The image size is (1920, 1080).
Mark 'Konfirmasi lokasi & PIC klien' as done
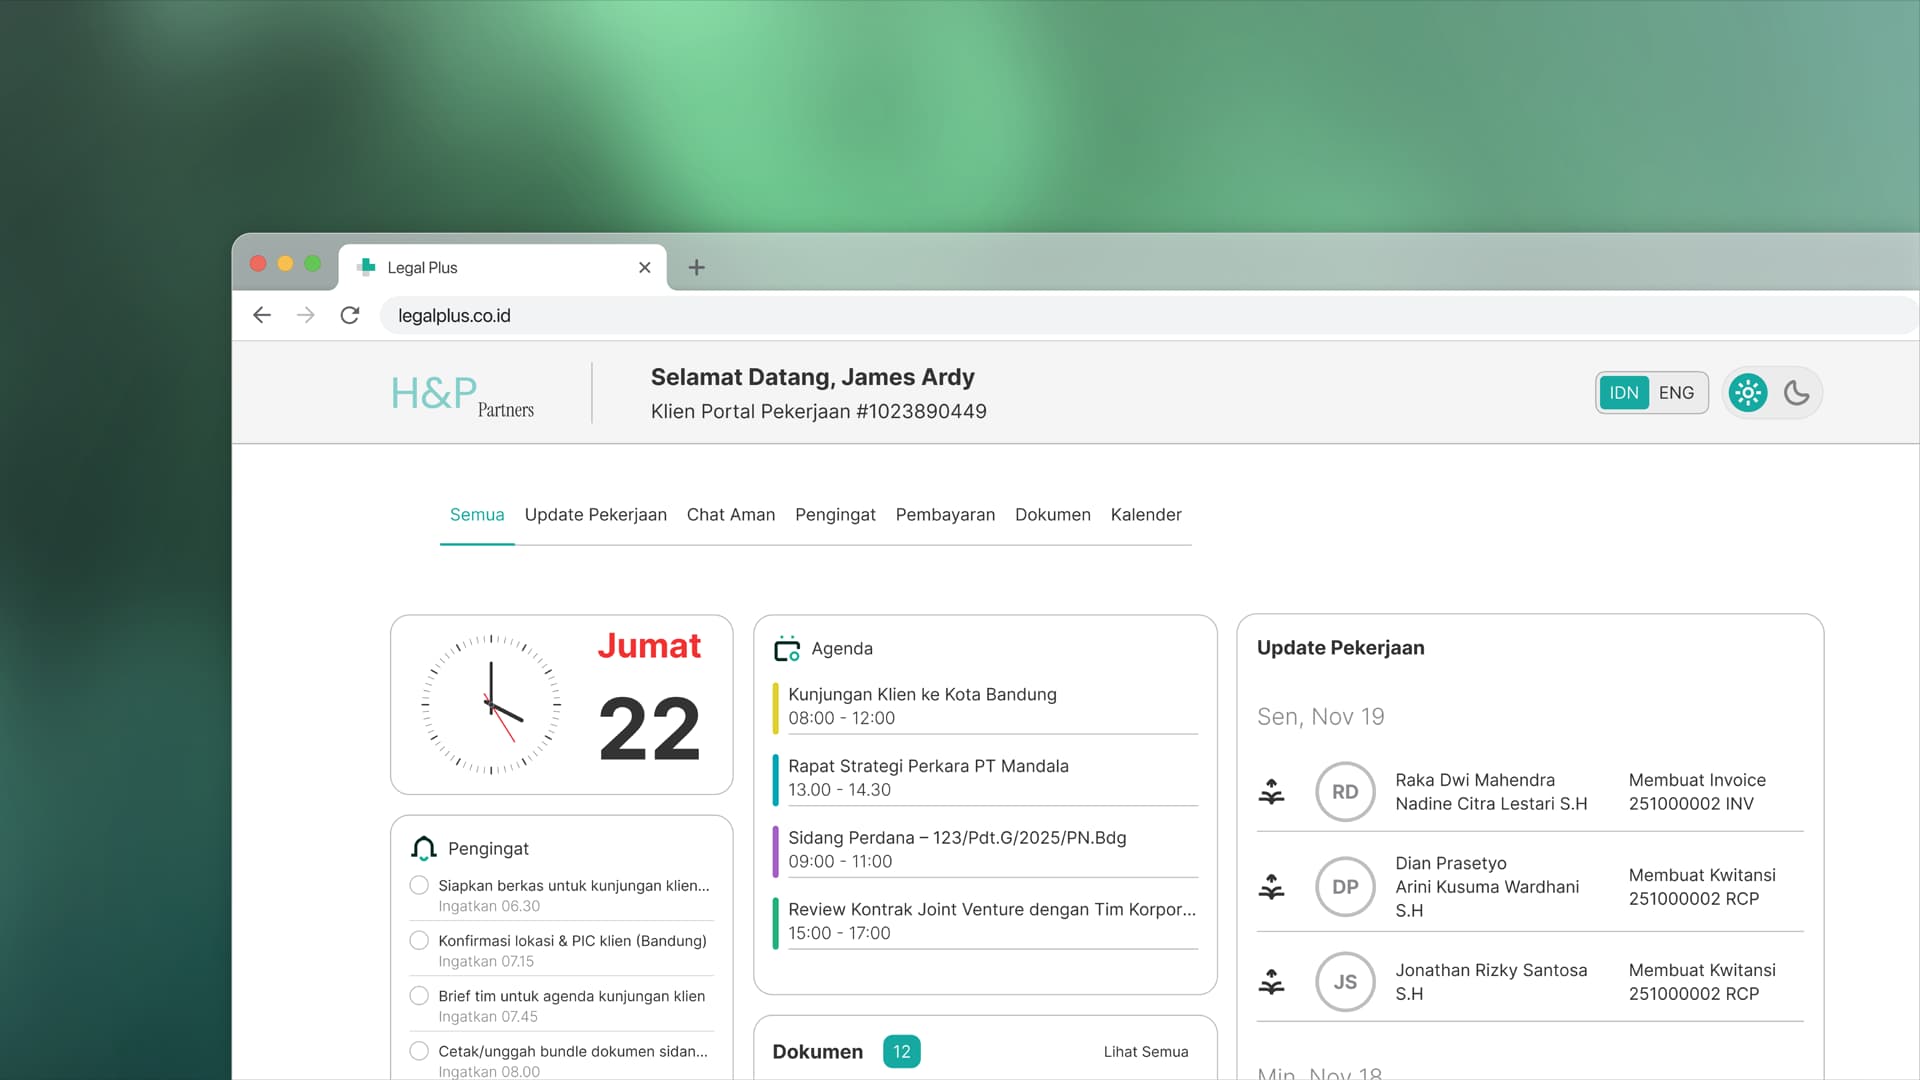pos(420,941)
